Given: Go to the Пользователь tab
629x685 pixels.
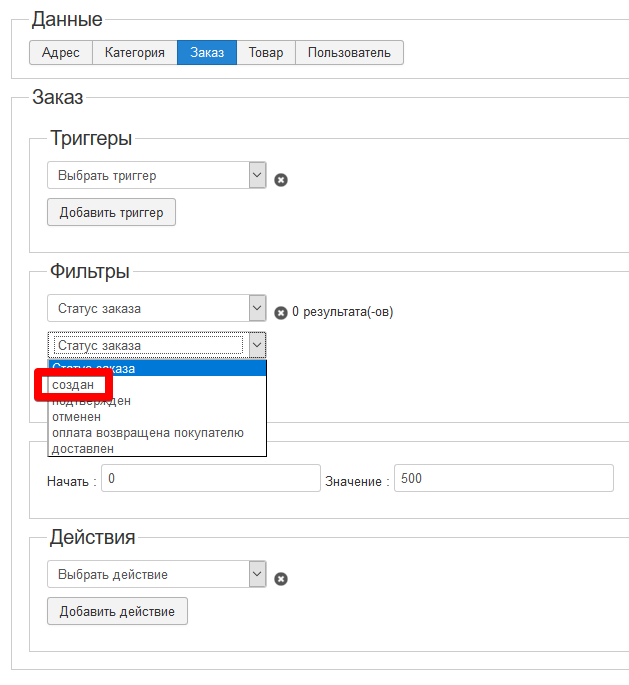Looking at the screenshot, I should 349,53.
